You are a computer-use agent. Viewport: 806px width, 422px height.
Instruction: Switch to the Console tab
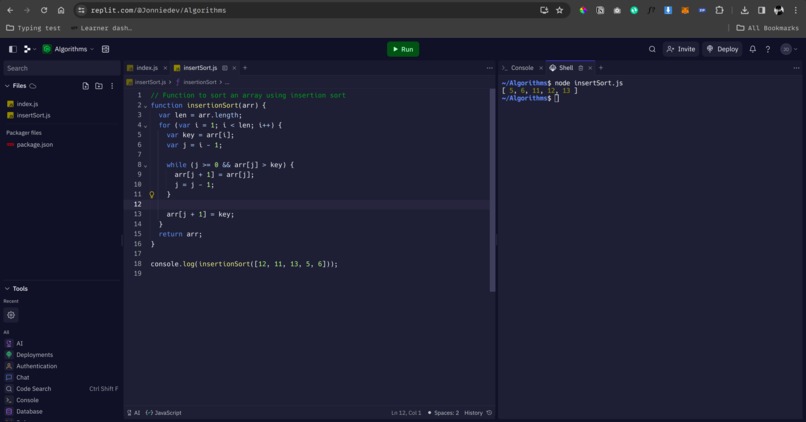click(x=522, y=68)
